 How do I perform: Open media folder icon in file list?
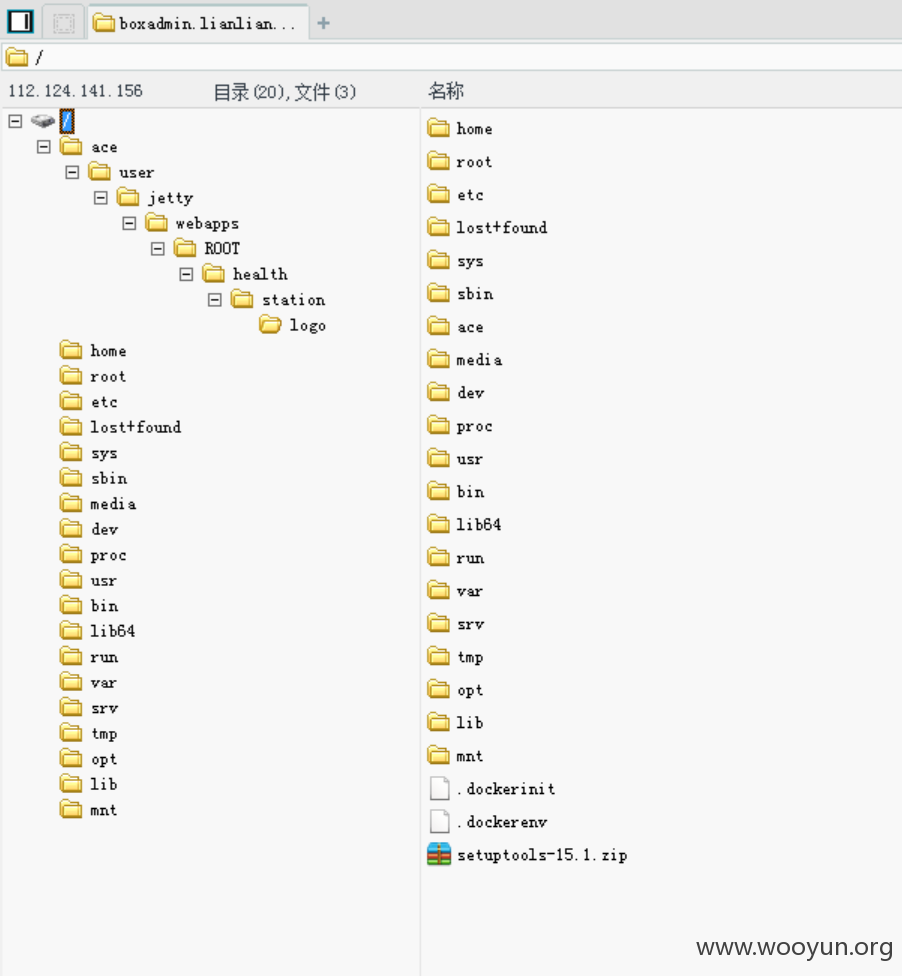[439, 359]
